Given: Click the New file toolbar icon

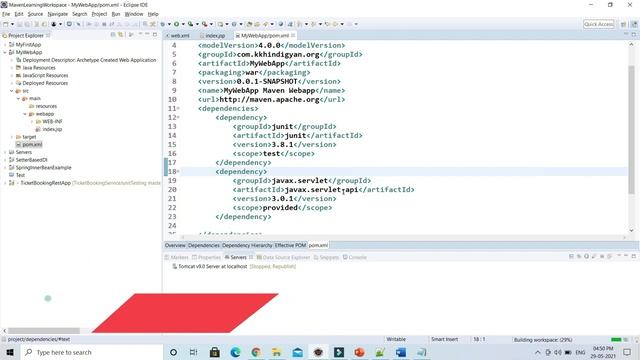Looking at the screenshot, I should [6, 24].
